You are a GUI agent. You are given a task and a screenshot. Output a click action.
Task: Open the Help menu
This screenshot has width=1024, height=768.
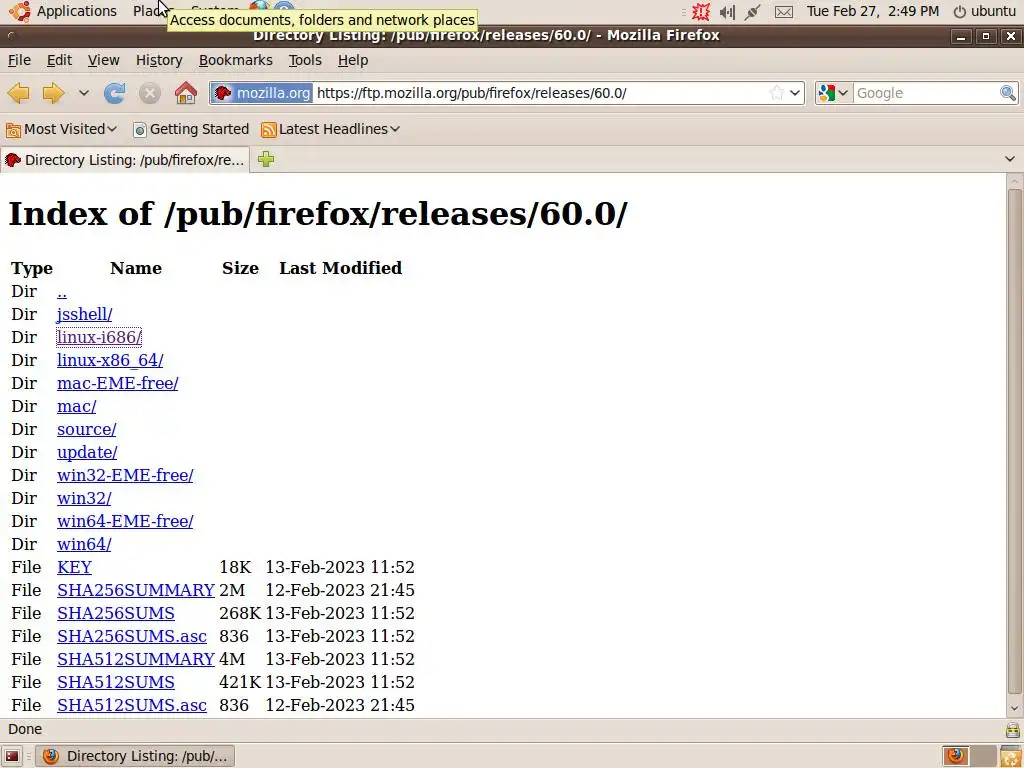353,60
